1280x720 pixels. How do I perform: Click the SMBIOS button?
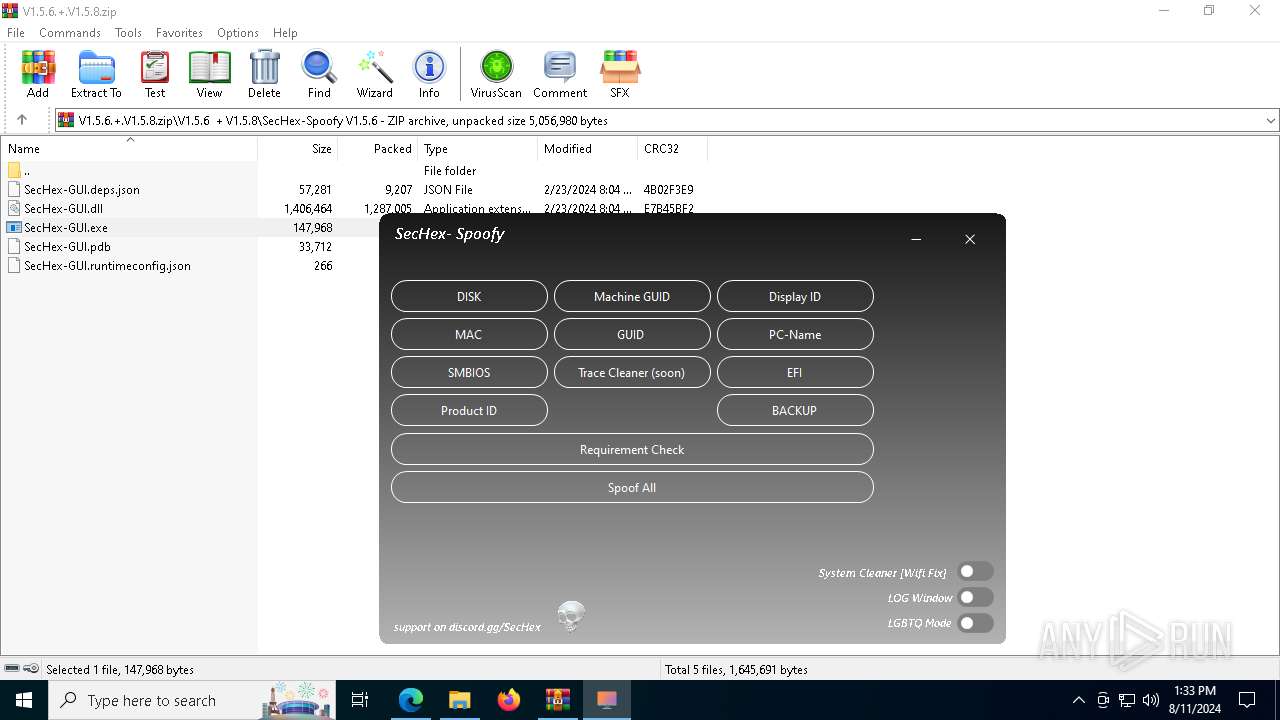(x=469, y=372)
